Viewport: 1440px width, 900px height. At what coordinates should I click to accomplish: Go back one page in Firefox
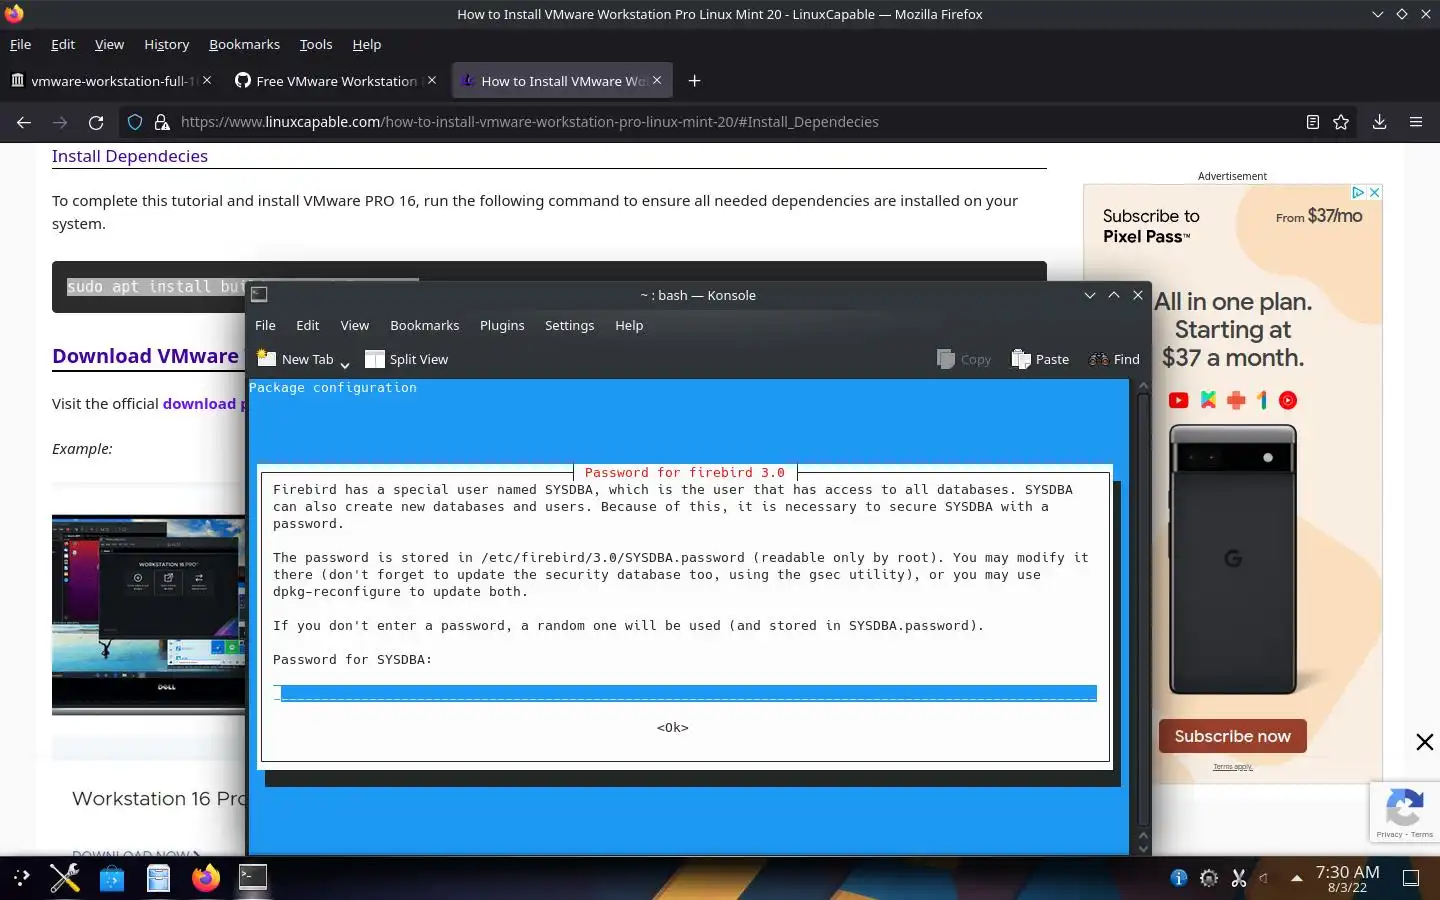pos(24,122)
